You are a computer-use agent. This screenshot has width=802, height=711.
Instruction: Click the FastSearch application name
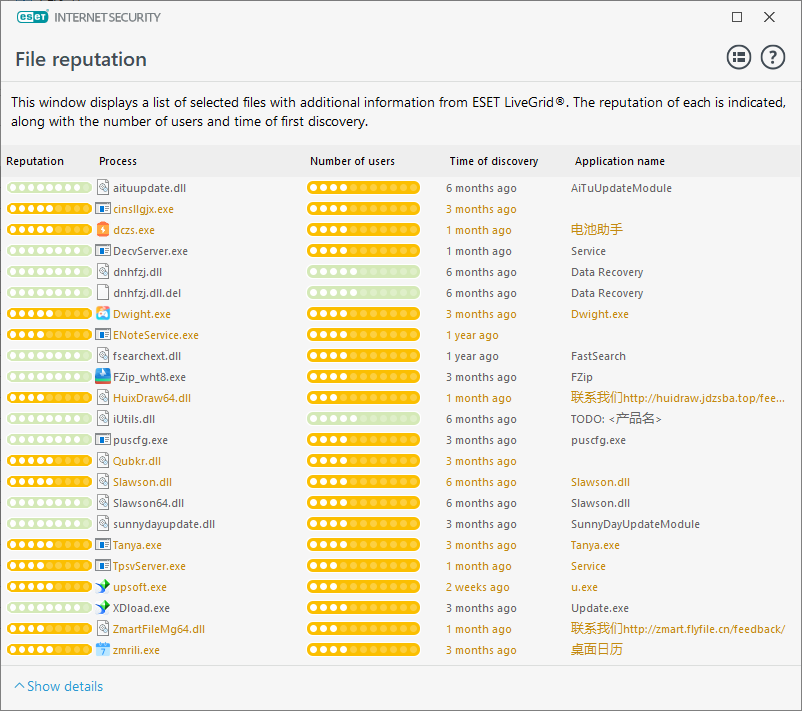598,356
